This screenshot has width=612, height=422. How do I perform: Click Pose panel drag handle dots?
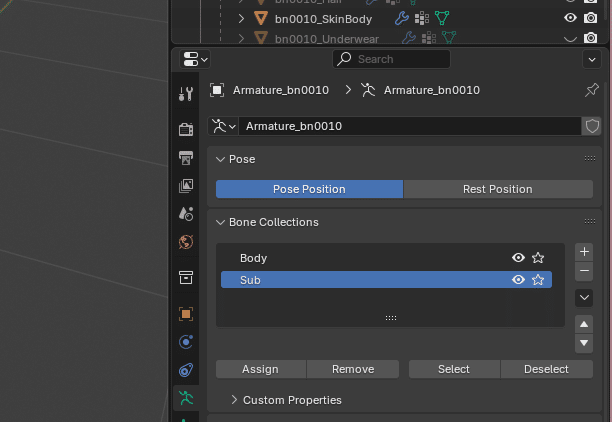(x=590, y=158)
